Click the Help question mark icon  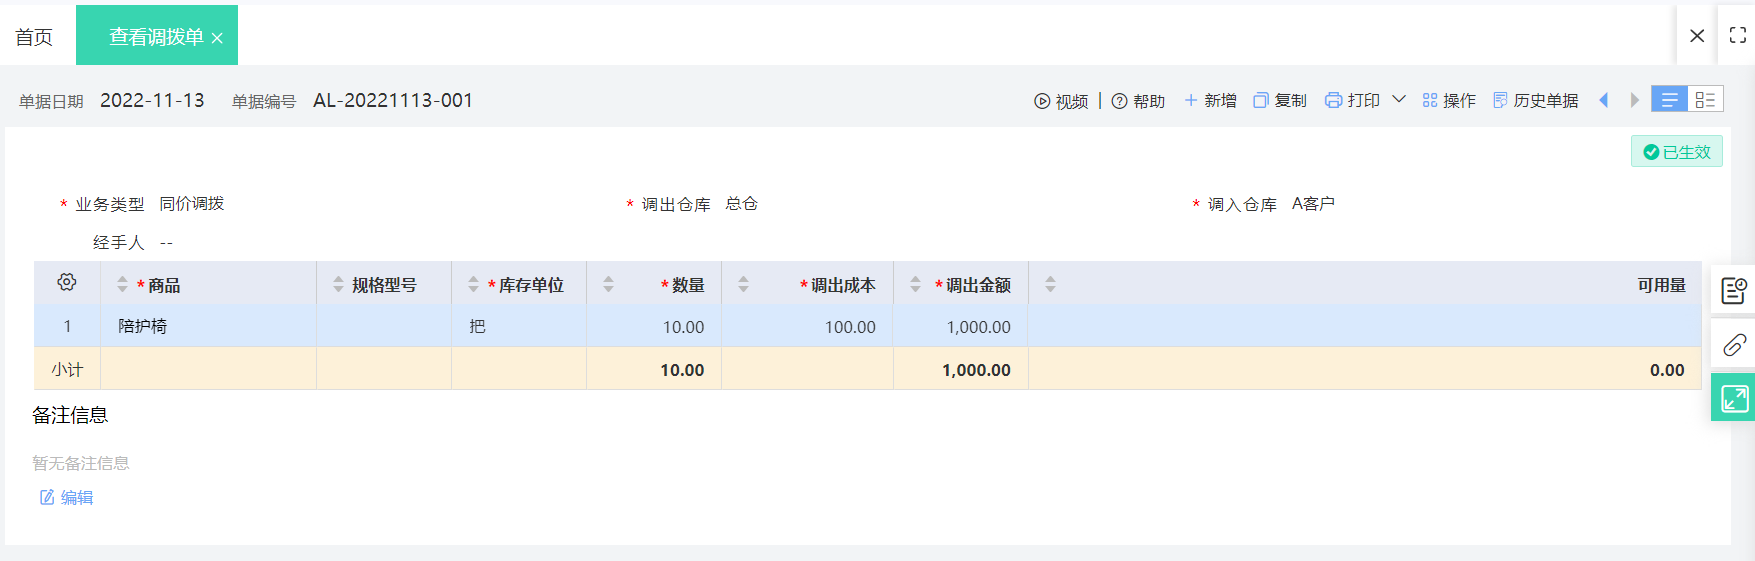coord(1119,101)
